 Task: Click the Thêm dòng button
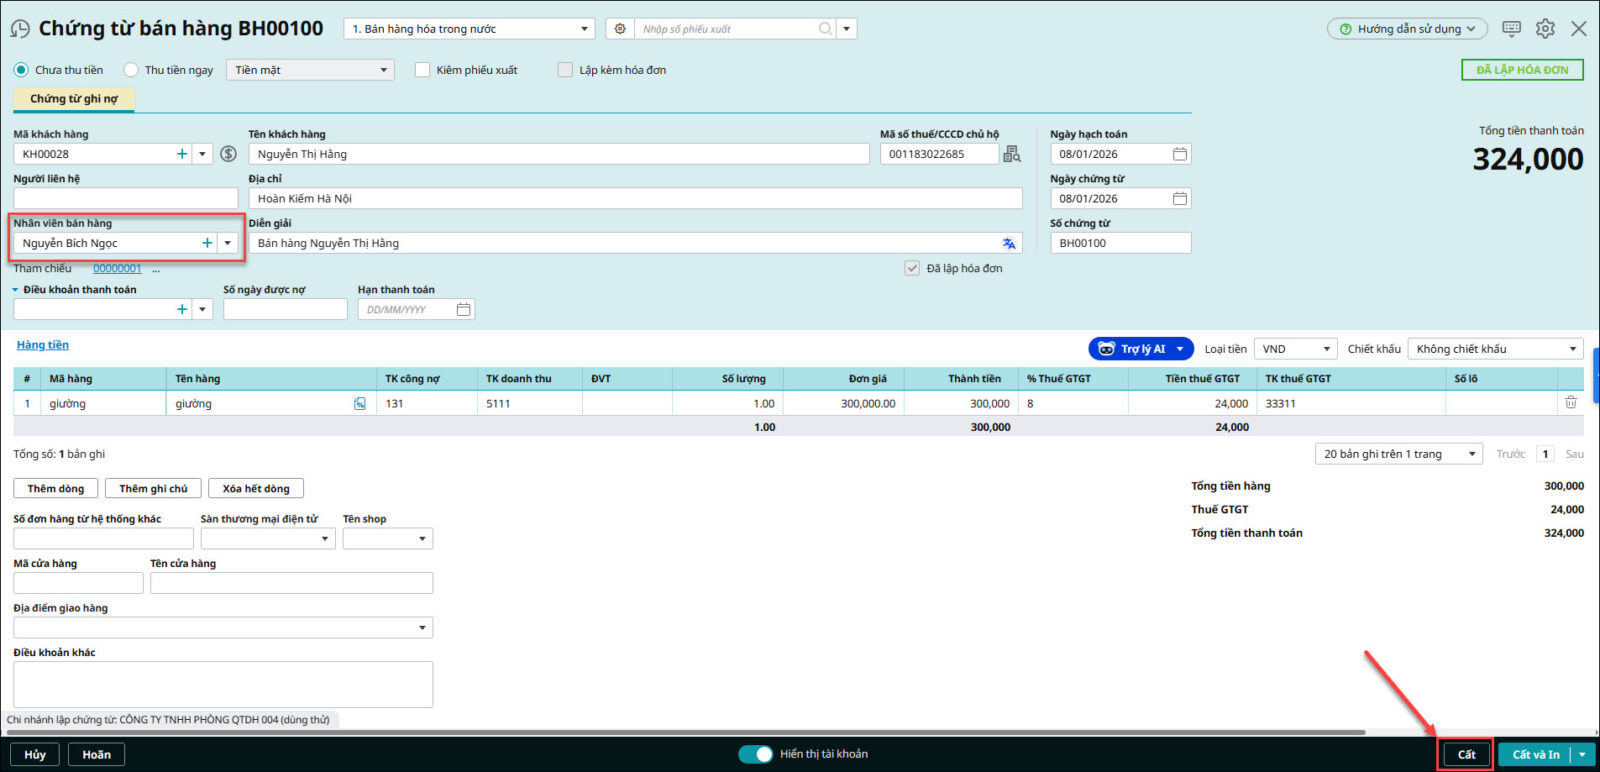click(x=55, y=489)
